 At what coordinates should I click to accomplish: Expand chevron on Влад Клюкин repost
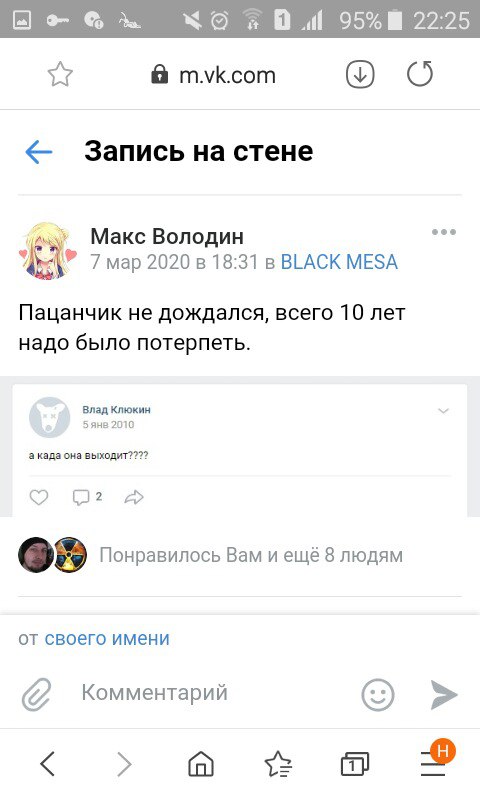click(443, 411)
